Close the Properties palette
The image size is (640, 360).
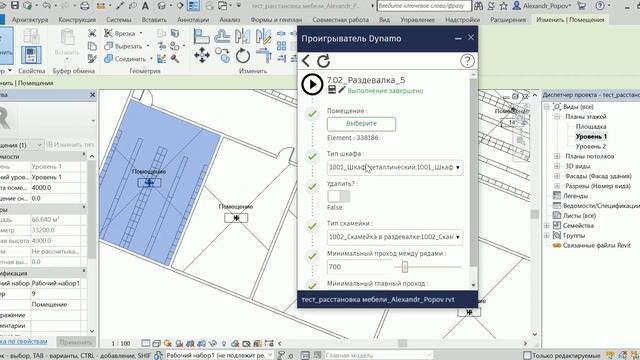point(92,95)
